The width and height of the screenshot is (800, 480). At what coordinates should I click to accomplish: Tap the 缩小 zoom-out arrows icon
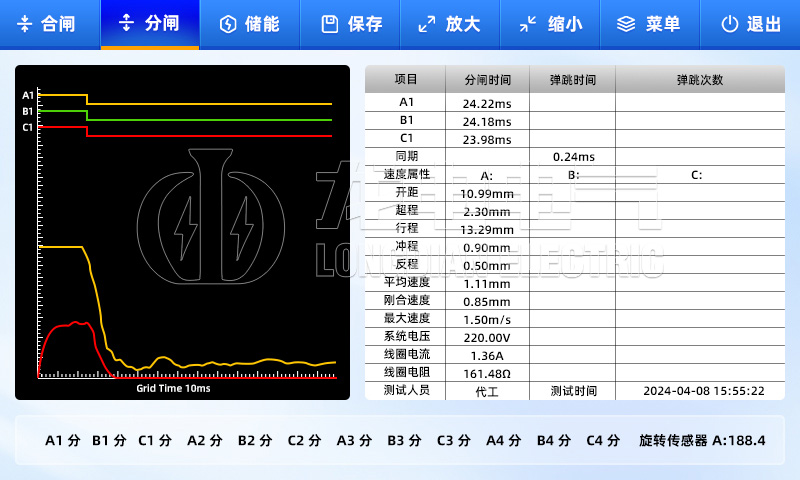529,24
